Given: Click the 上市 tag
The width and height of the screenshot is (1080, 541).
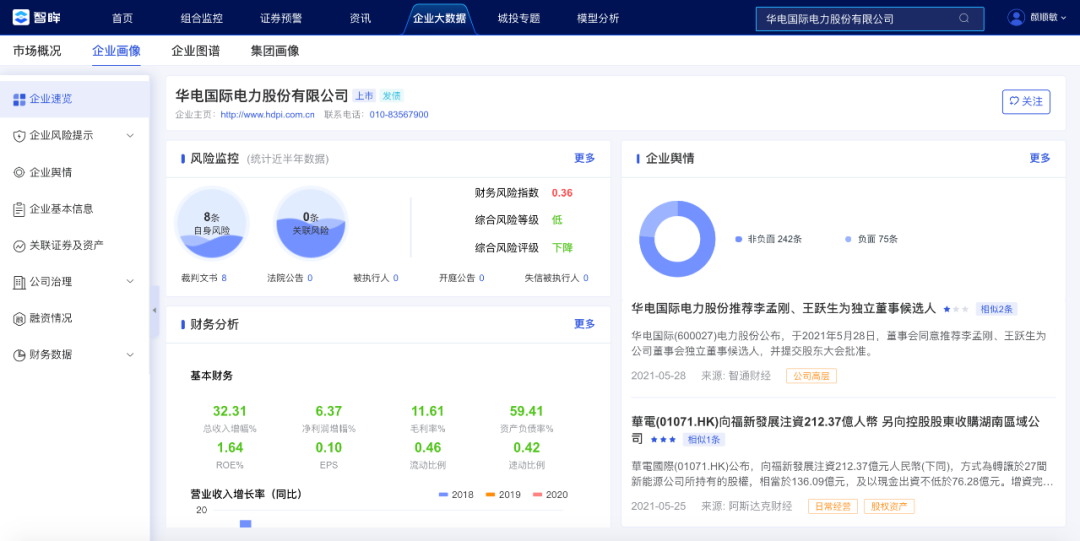Looking at the screenshot, I should point(364,96).
